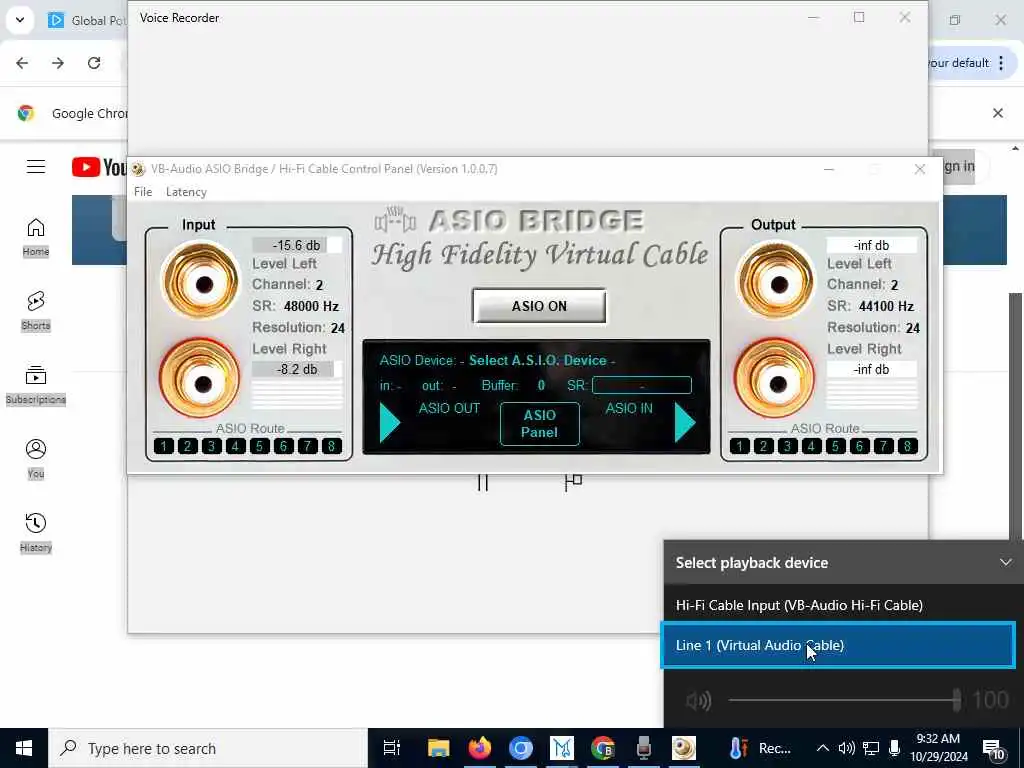Select Hi-Fi Cable Input playback device
1024x768 pixels.
[x=839, y=605]
